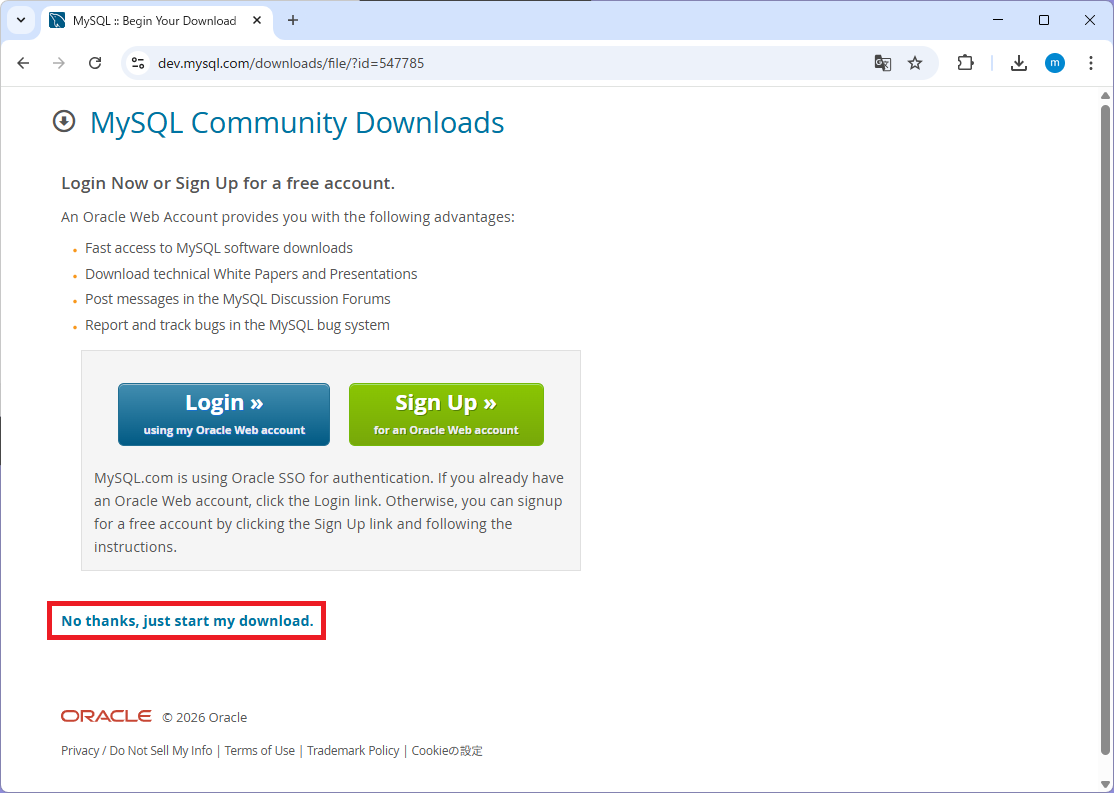The width and height of the screenshot is (1114, 793).
Task: Open the Downloads icon in toolbar
Action: pos(1019,62)
